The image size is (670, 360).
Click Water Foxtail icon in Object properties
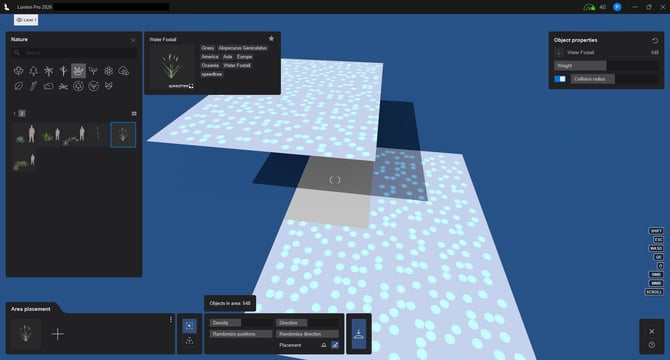pos(559,53)
